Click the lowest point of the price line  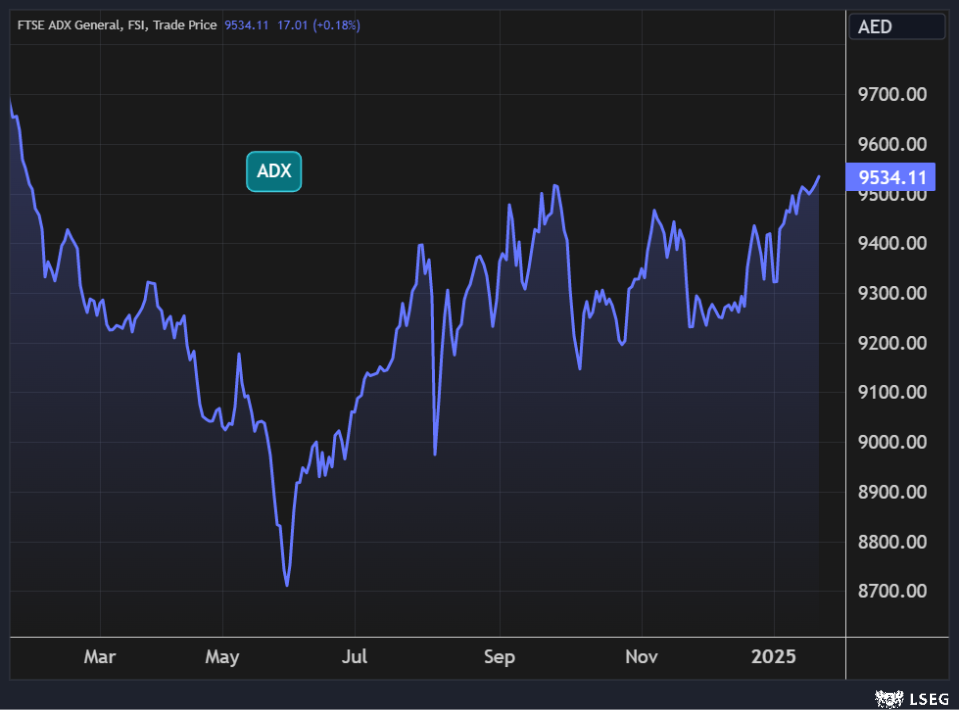coord(287,585)
